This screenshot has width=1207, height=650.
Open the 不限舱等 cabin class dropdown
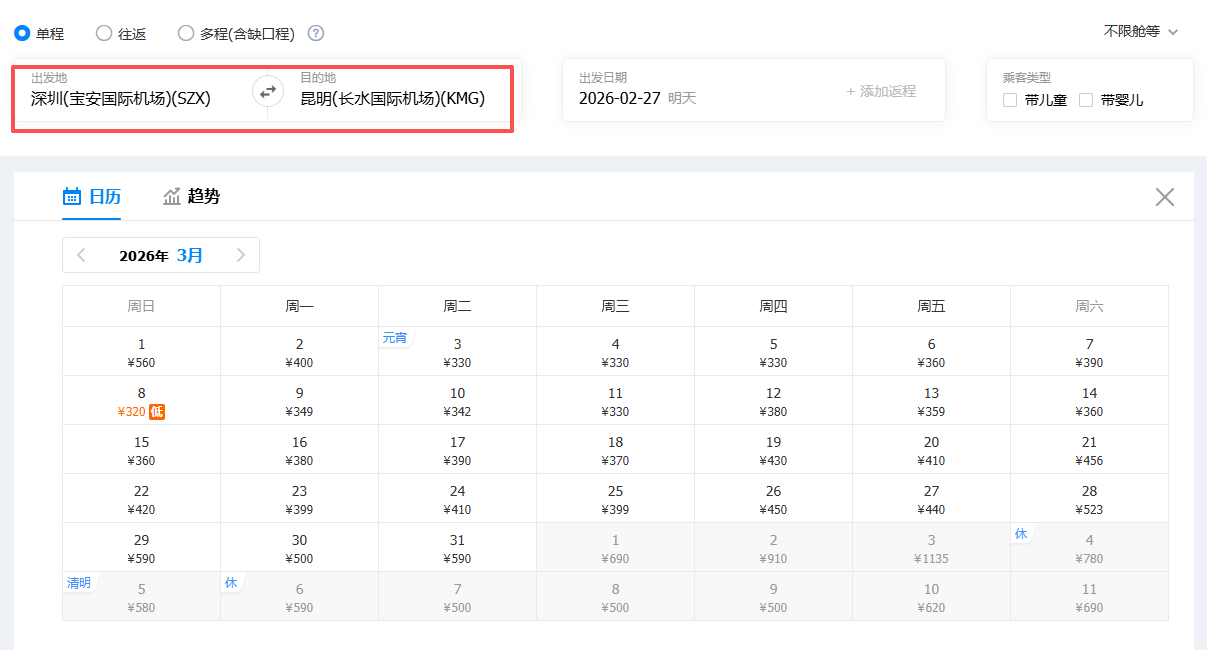1140,32
